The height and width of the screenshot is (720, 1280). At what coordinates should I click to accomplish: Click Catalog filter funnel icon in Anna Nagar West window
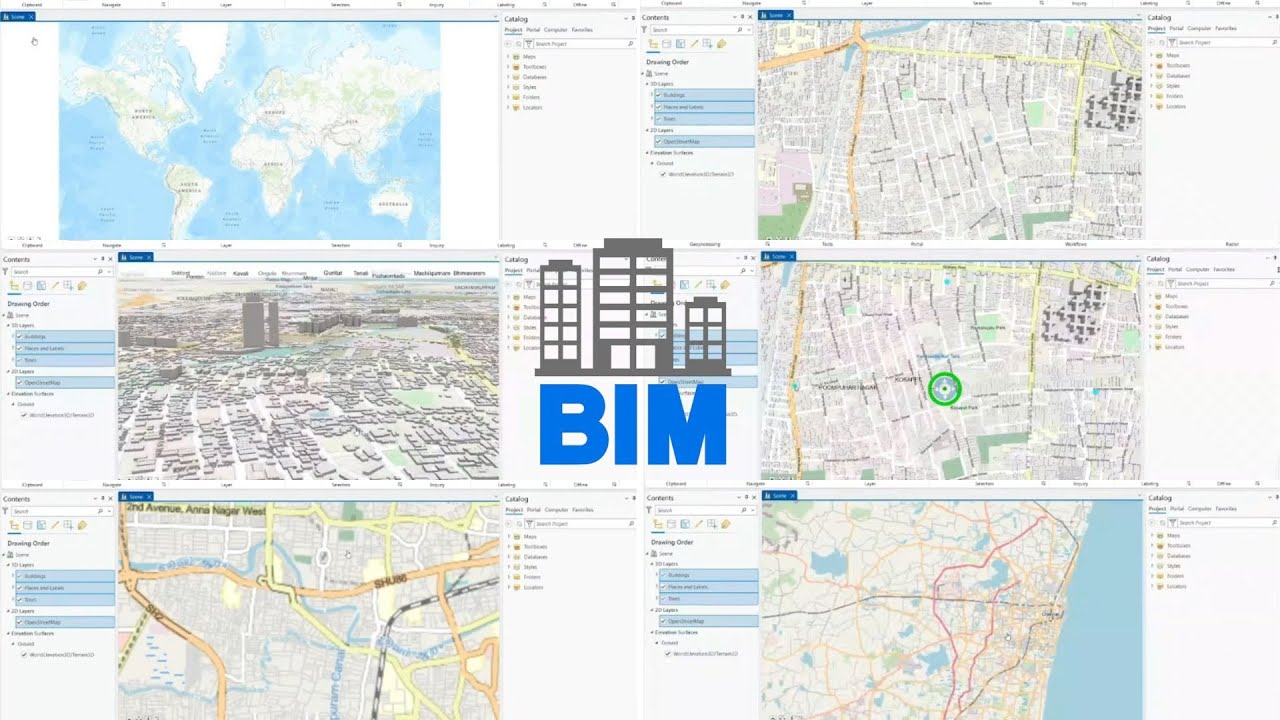528,524
